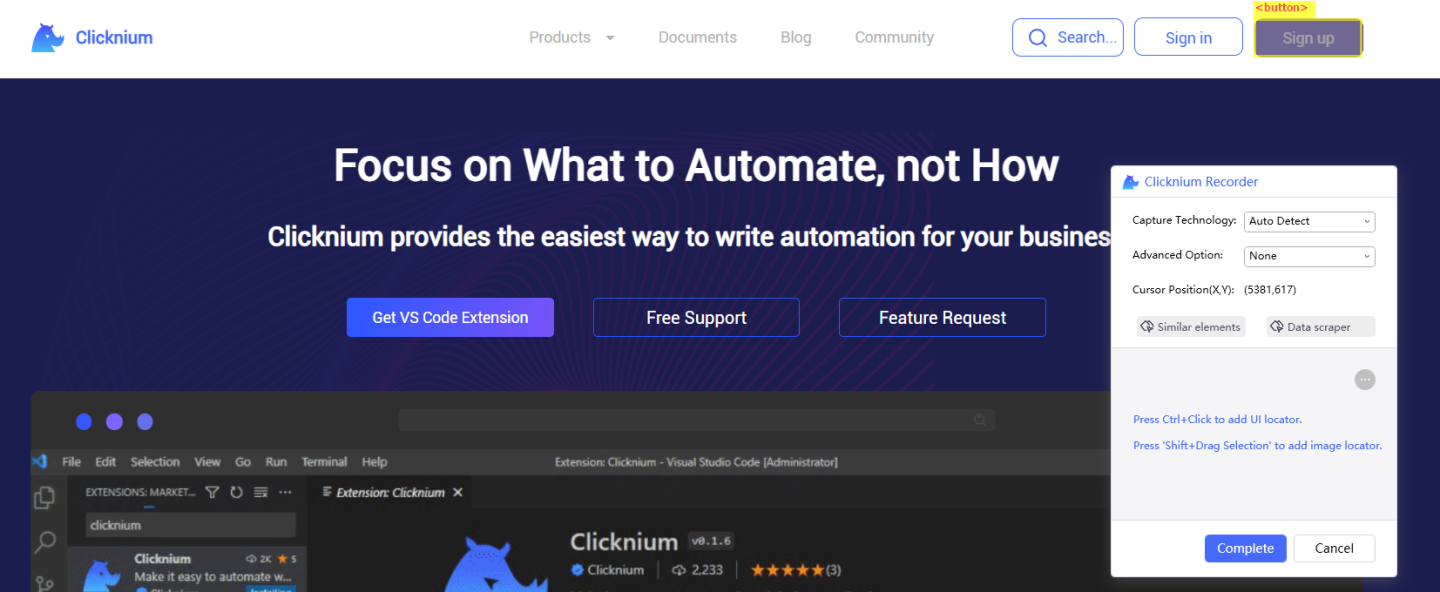This screenshot has height=592, width=1440.
Task: Go to Blog in top navigation
Action: pos(796,37)
